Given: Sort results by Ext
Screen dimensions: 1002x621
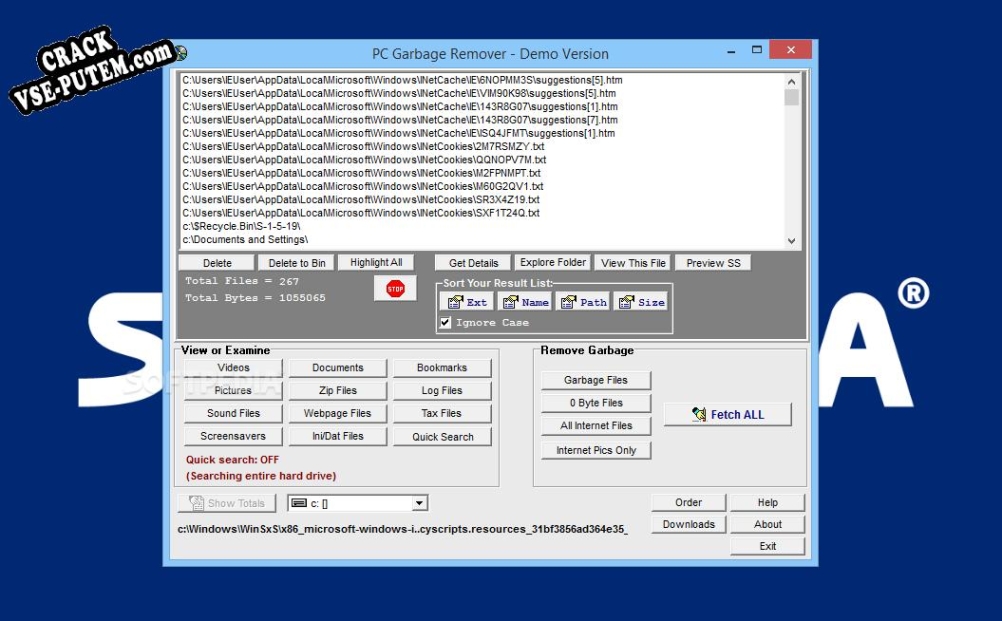Looking at the screenshot, I should click(468, 301).
